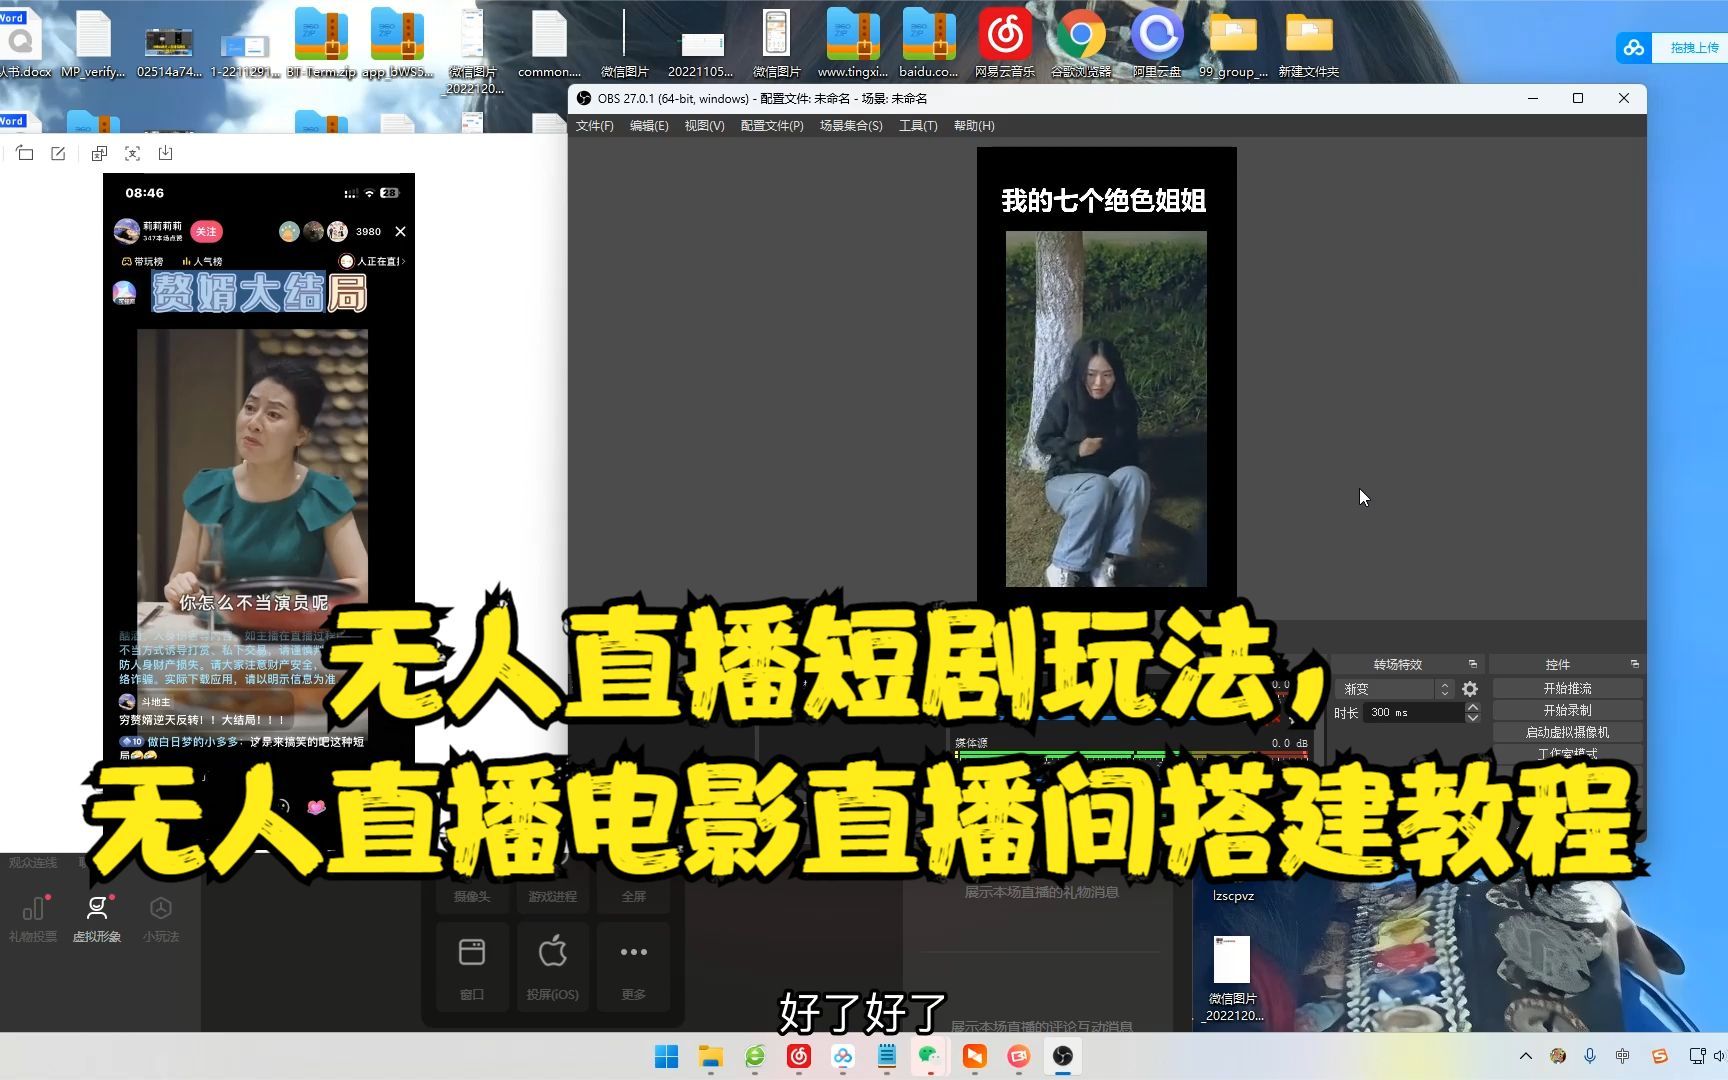Select 小玩法 in the live tool
The height and width of the screenshot is (1080, 1728).
click(x=161, y=919)
